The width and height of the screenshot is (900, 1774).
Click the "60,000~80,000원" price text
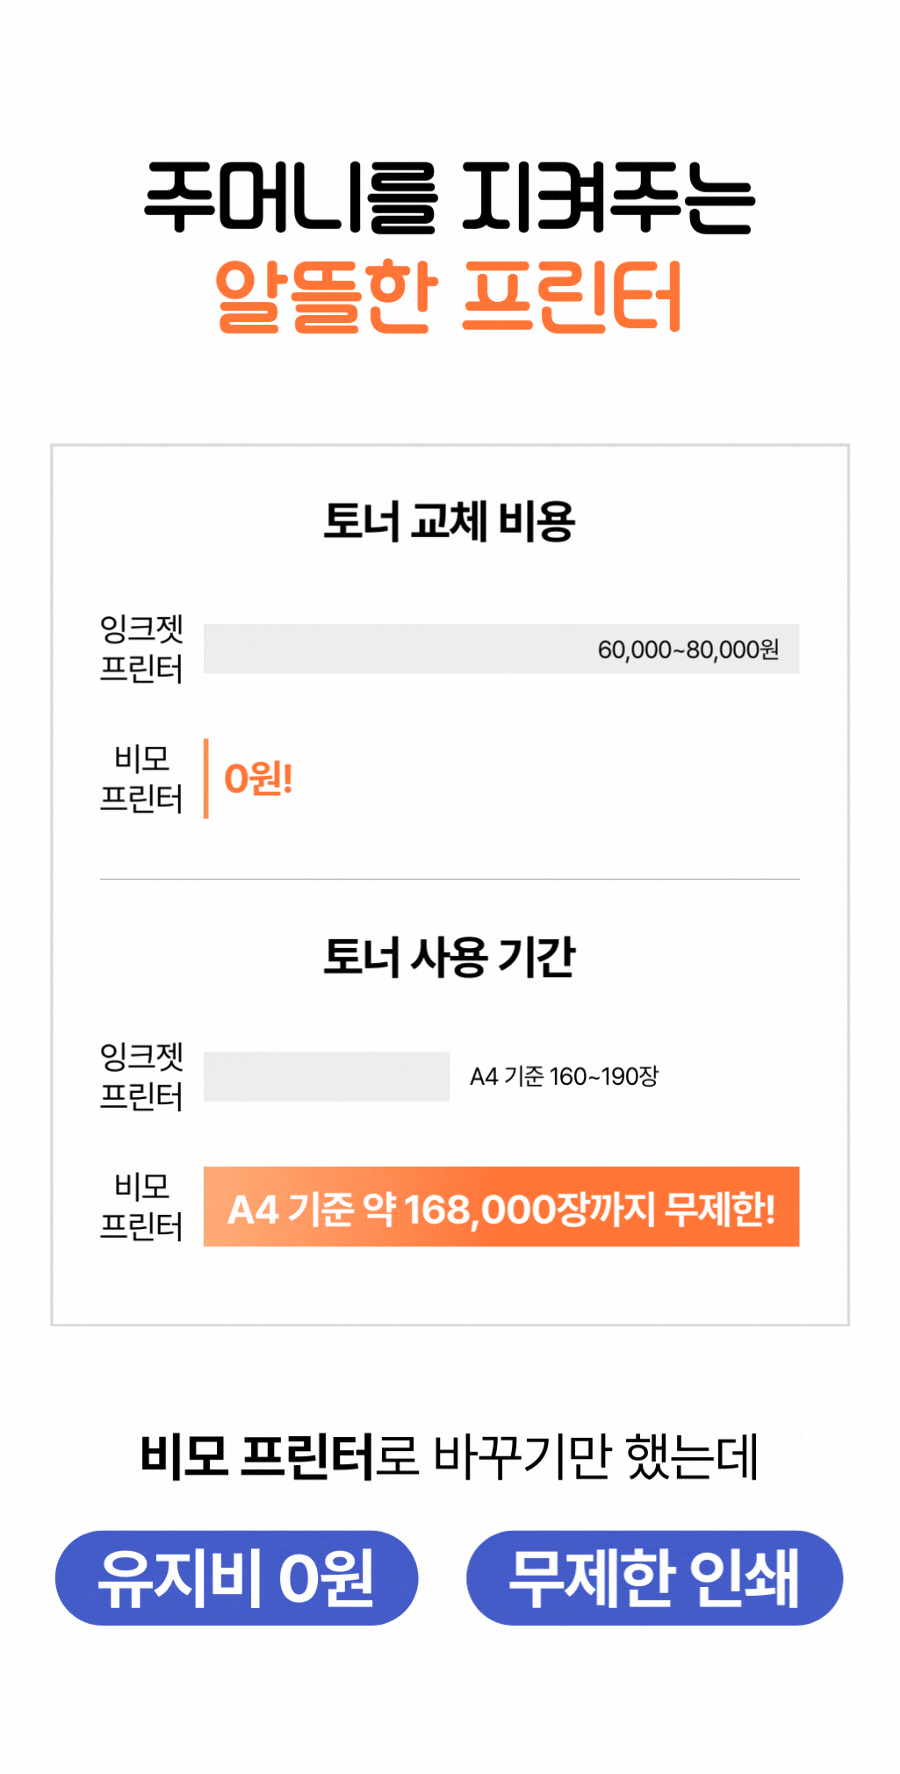[688, 650]
